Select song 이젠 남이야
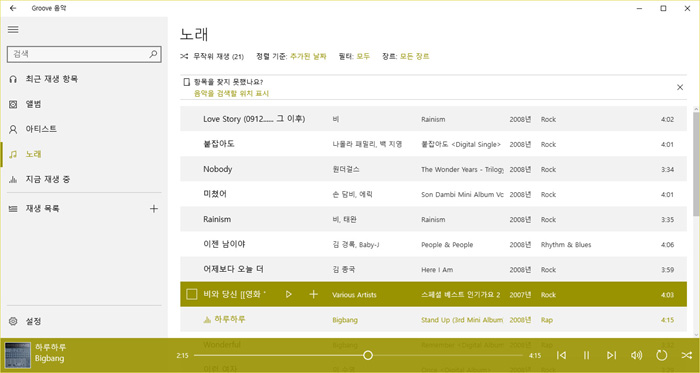This screenshot has width=700, height=373. [224, 245]
